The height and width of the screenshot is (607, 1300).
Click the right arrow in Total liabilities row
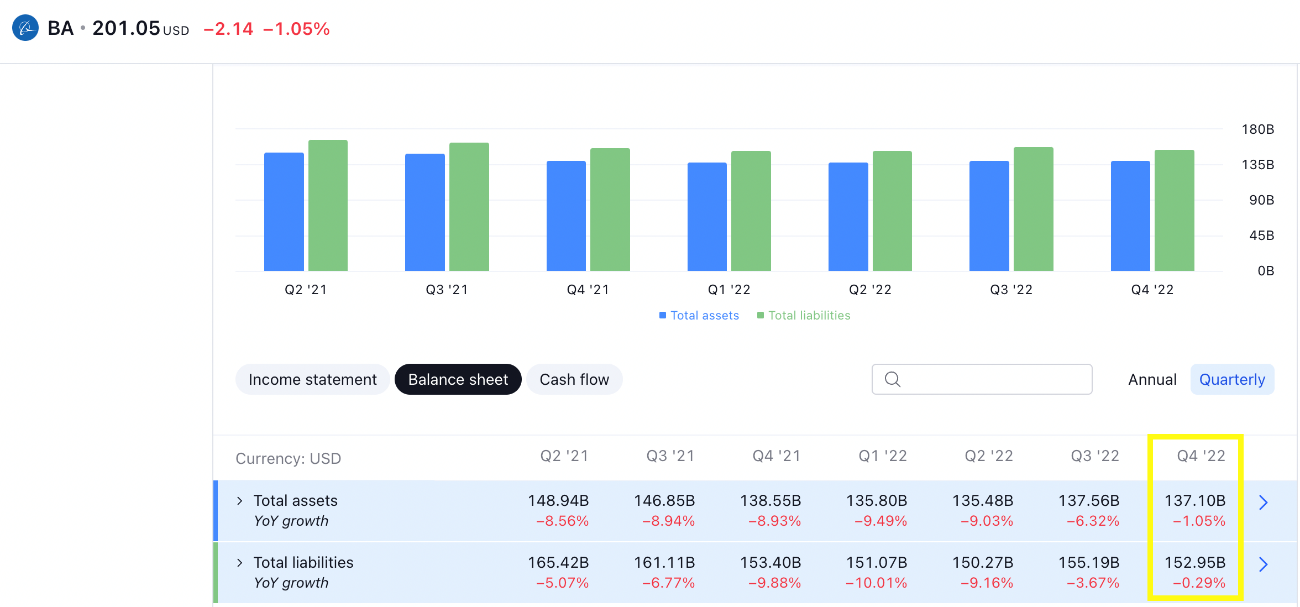[1263, 565]
